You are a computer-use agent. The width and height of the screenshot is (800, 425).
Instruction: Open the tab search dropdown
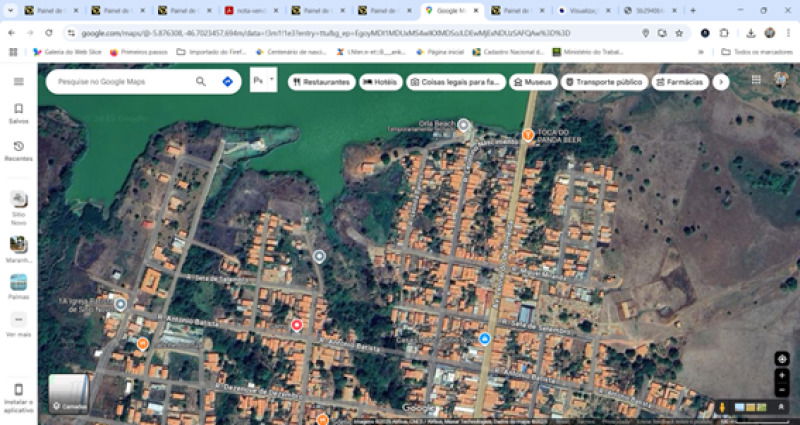pos(10,11)
